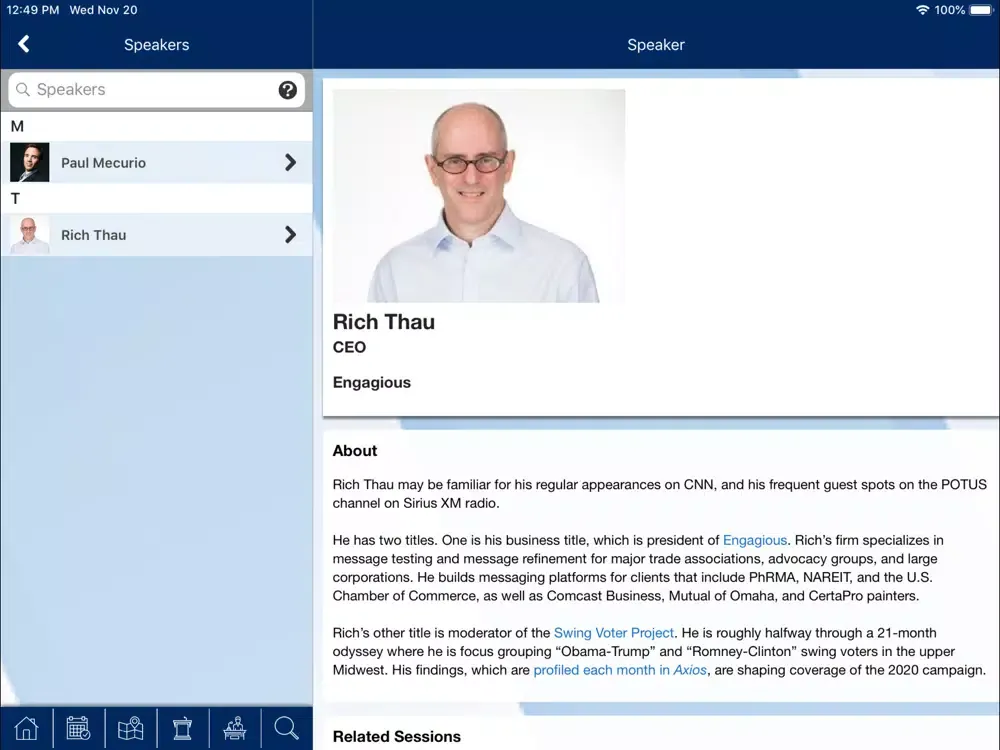Tap the 'CEO' title text
Viewport: 1000px width, 750px height.
point(349,347)
